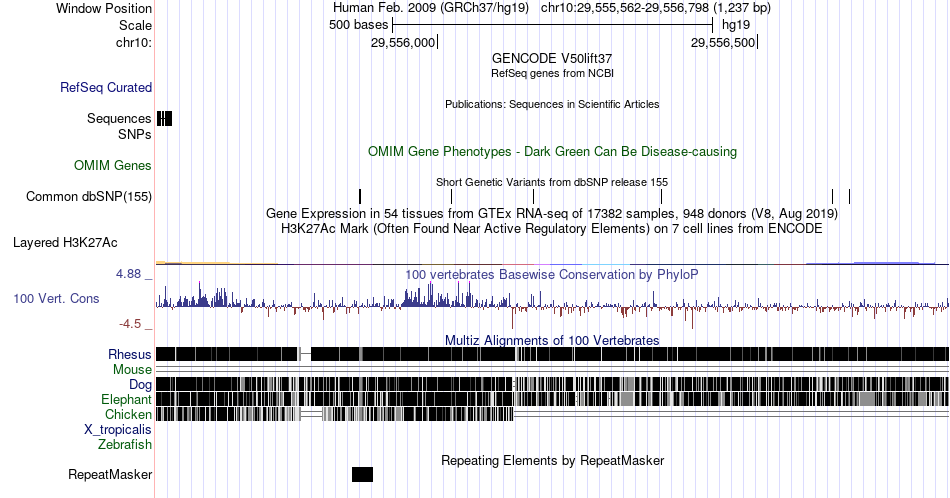Click the SNPs track label
Screen dimensions: 950x498
(135, 134)
